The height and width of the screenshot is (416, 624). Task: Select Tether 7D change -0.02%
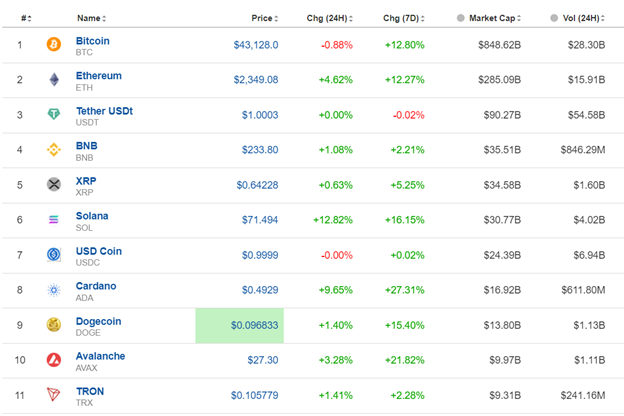pyautogui.click(x=408, y=115)
